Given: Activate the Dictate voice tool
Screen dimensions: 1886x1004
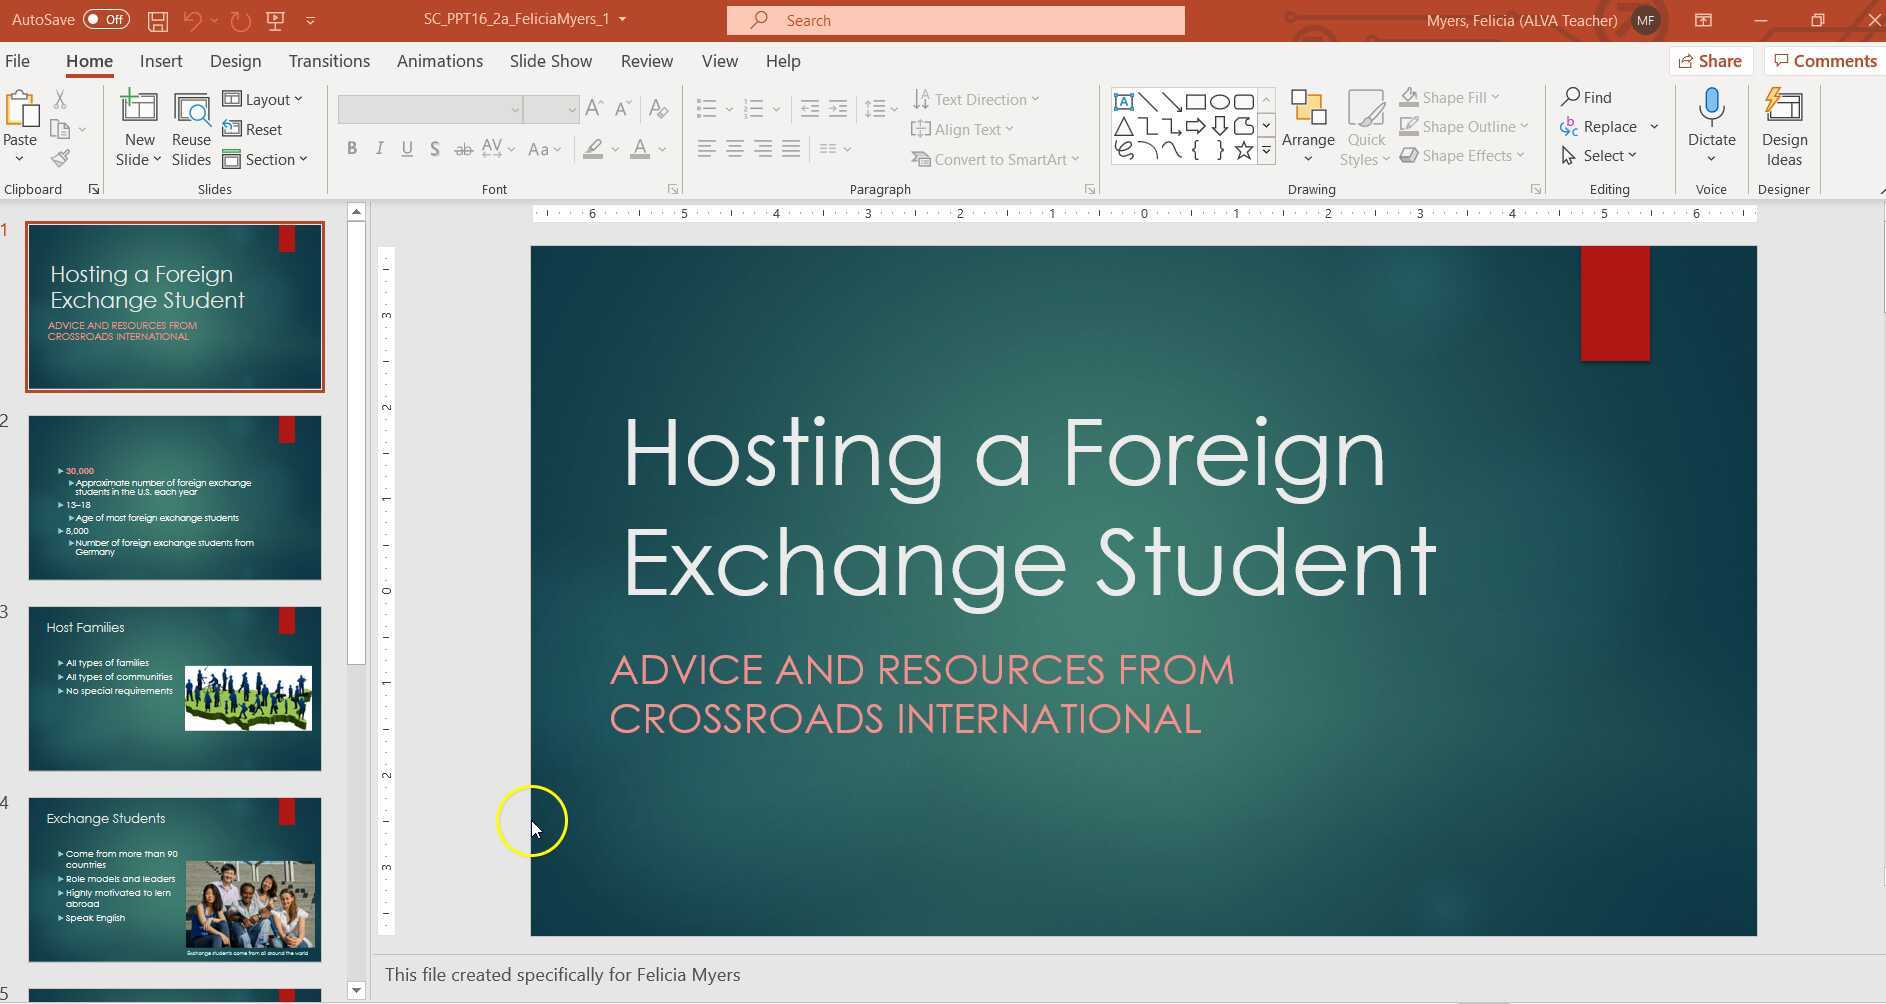Looking at the screenshot, I should pyautogui.click(x=1710, y=120).
